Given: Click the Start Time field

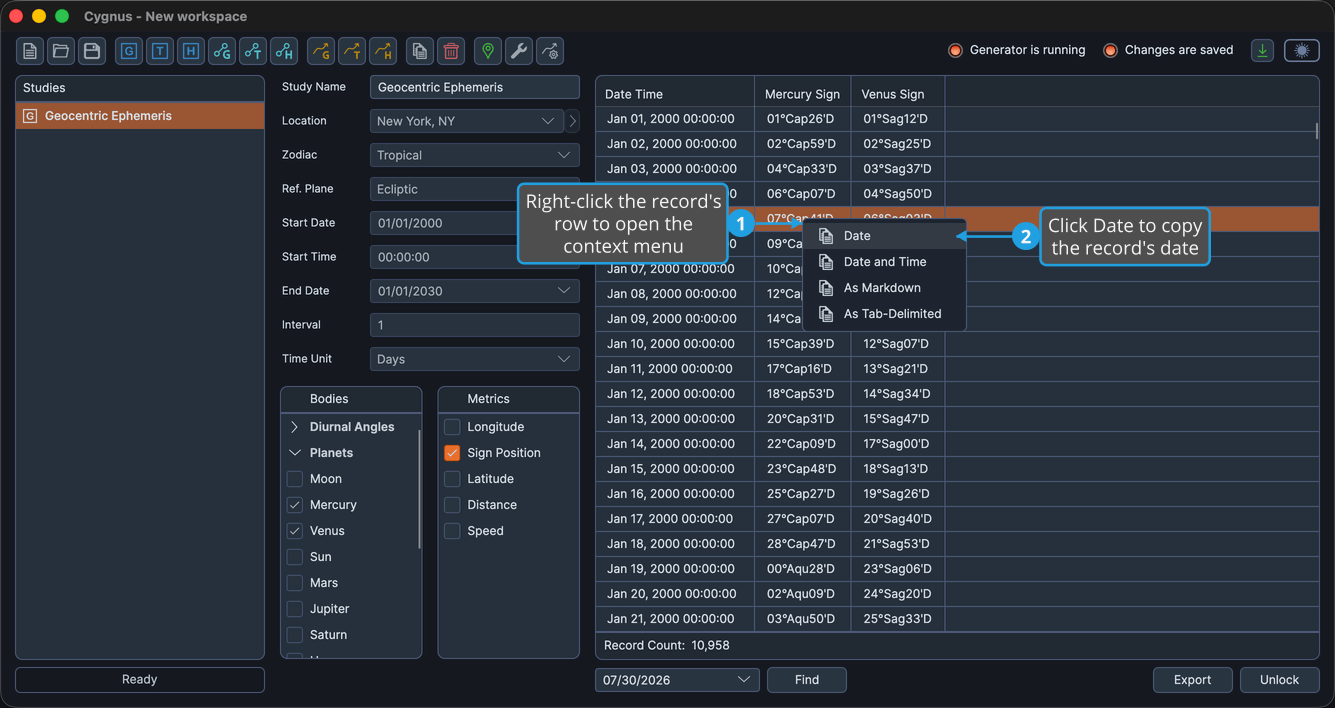Looking at the screenshot, I should coord(475,257).
